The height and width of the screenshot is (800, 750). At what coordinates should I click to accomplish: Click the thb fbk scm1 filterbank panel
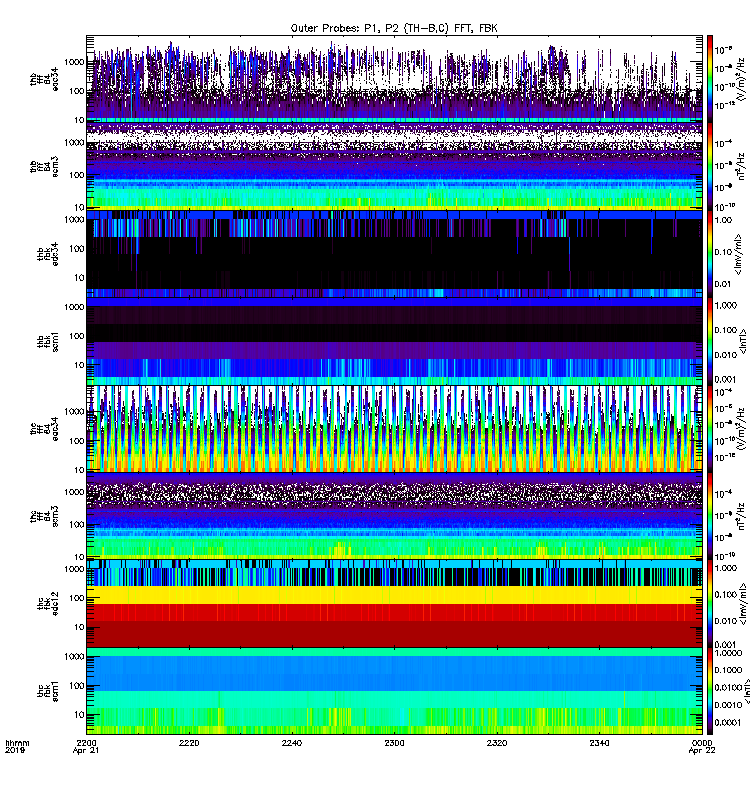click(x=394, y=341)
